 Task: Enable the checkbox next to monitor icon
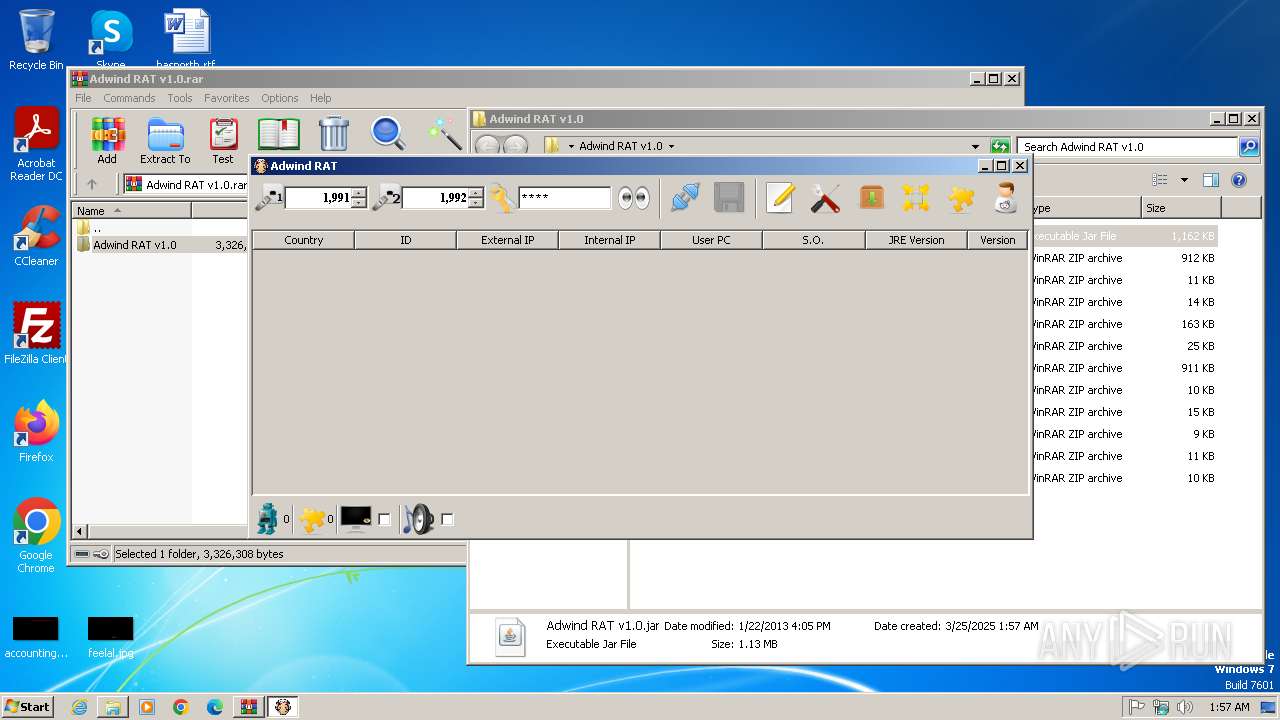[384, 519]
